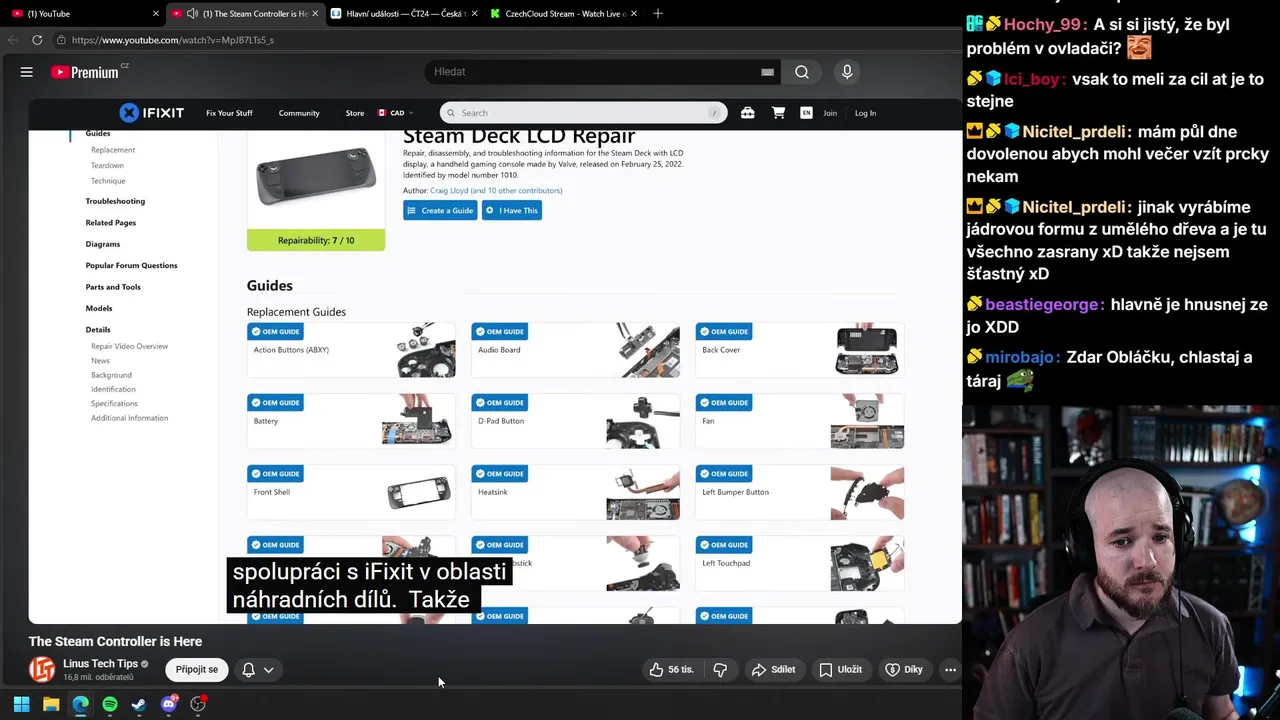Open the Fan guide card
This screenshot has width=1280, height=720.
(800, 421)
